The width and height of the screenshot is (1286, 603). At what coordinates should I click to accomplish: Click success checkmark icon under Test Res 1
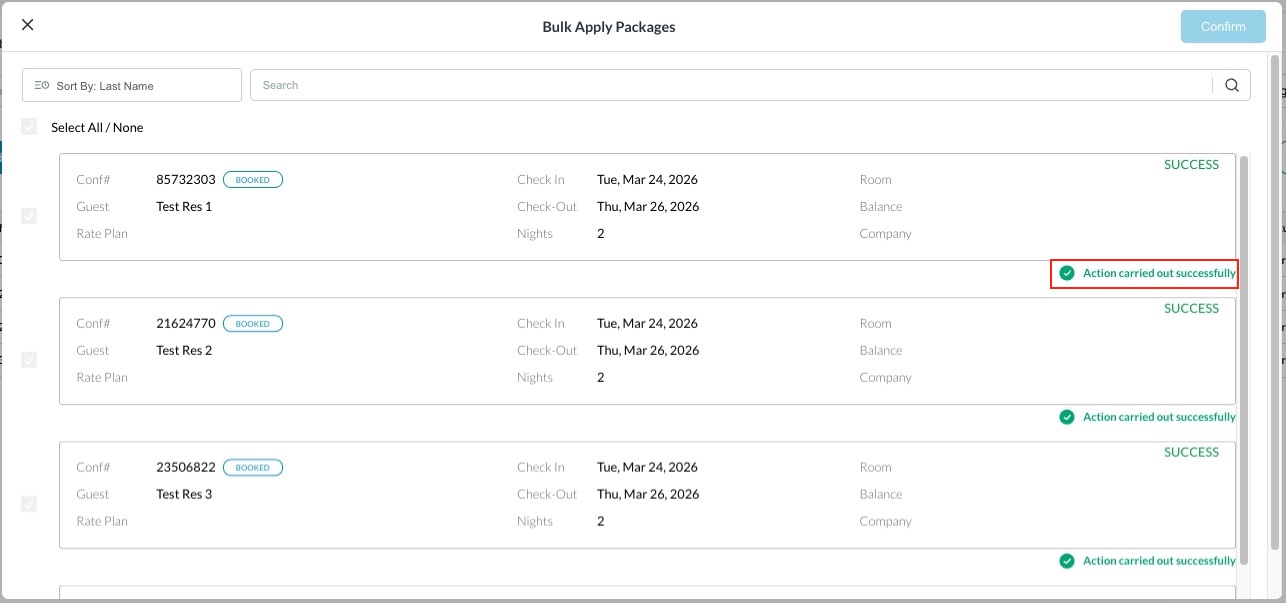(1067, 273)
